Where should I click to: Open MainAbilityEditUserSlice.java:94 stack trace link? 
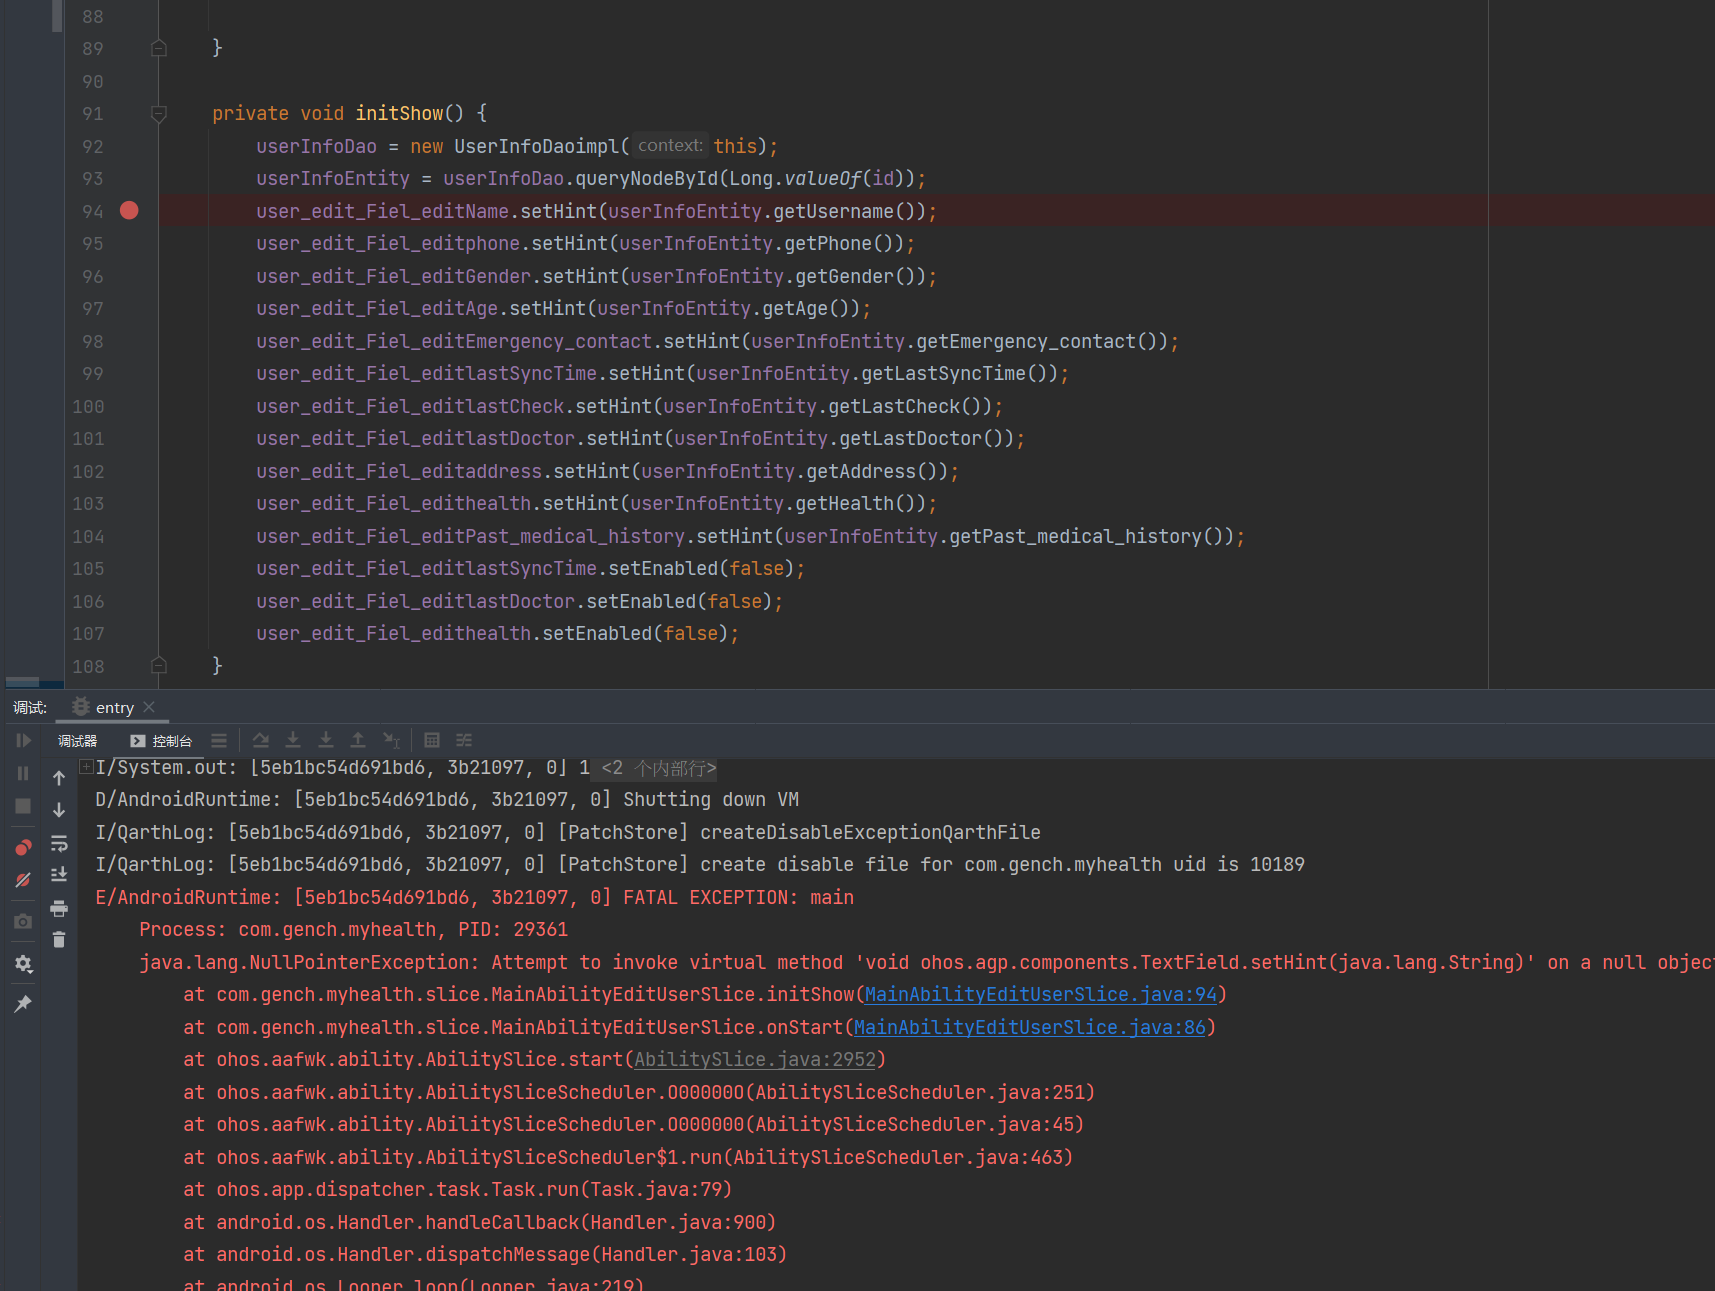tap(1040, 995)
